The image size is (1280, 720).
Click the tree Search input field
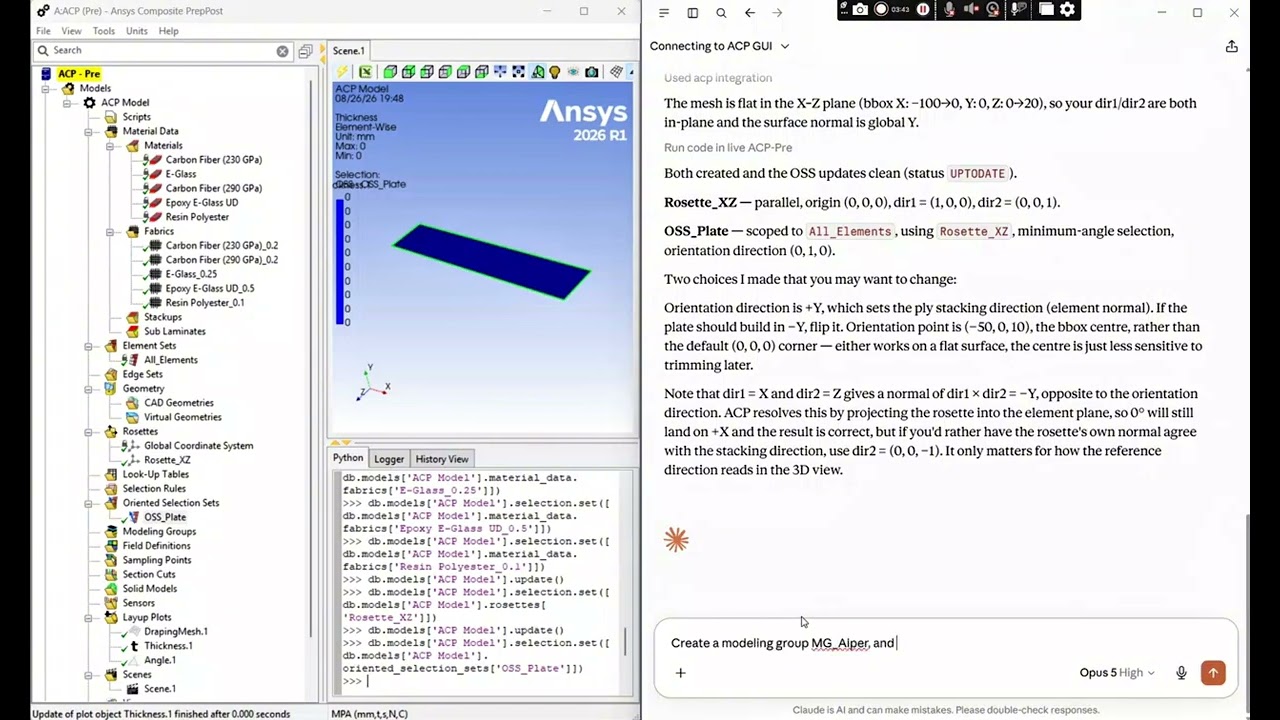tap(165, 50)
